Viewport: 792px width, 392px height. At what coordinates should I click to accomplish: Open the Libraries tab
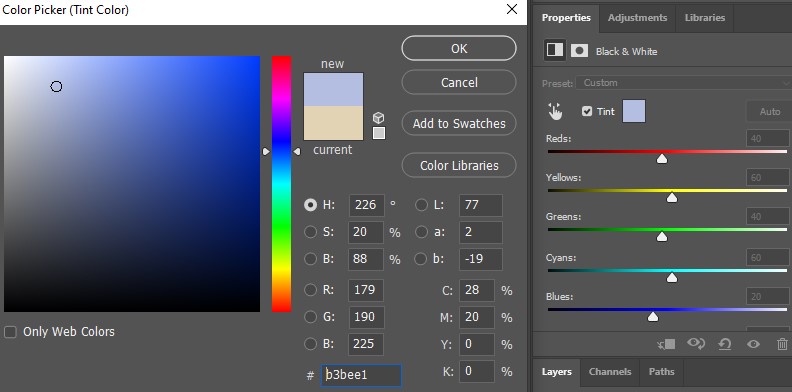pyautogui.click(x=705, y=18)
